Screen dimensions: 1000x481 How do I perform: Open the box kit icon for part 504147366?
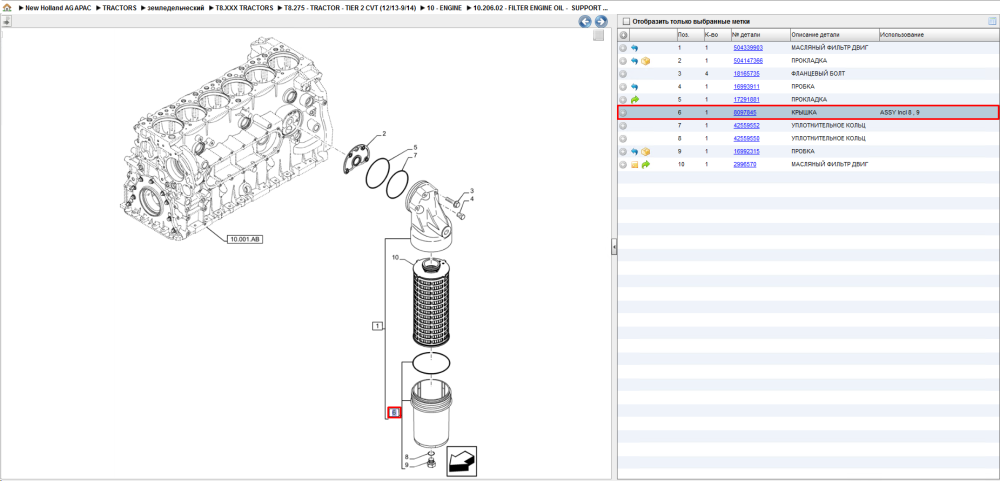coord(645,61)
